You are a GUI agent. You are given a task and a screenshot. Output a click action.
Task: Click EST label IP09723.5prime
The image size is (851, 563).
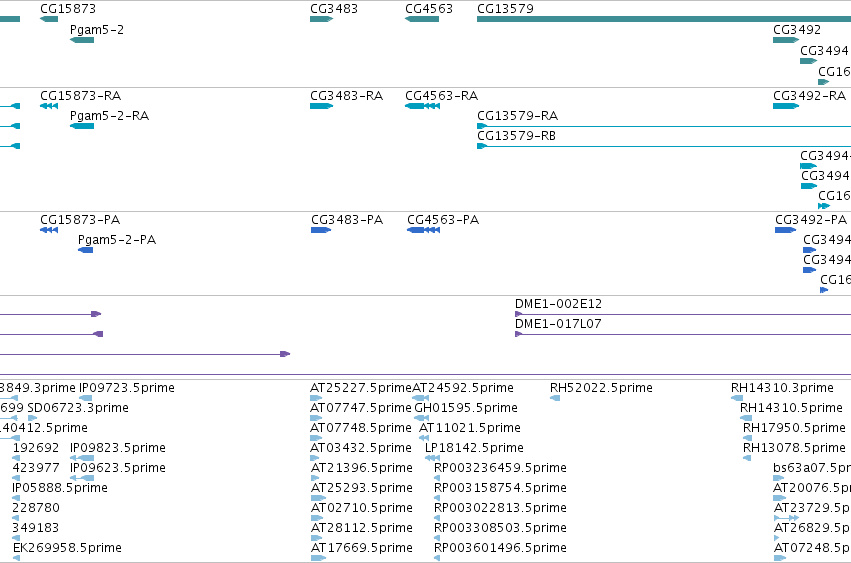tap(126, 388)
